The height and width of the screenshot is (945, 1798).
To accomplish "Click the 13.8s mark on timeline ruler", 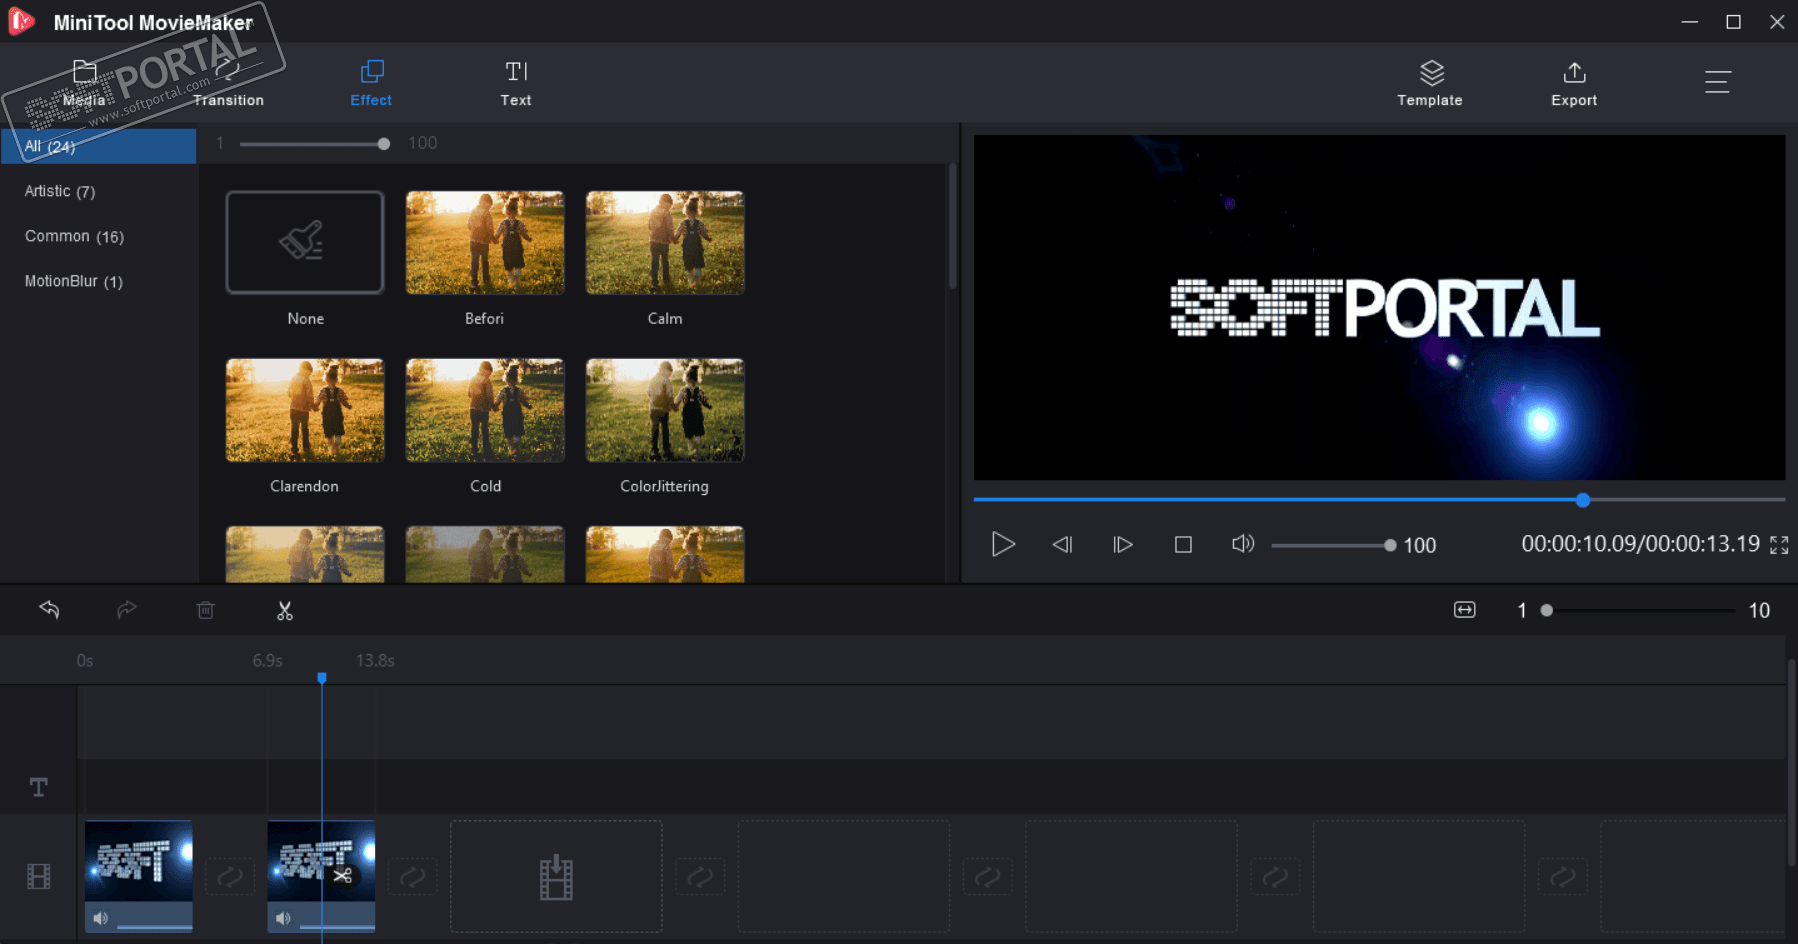I will coord(375,661).
